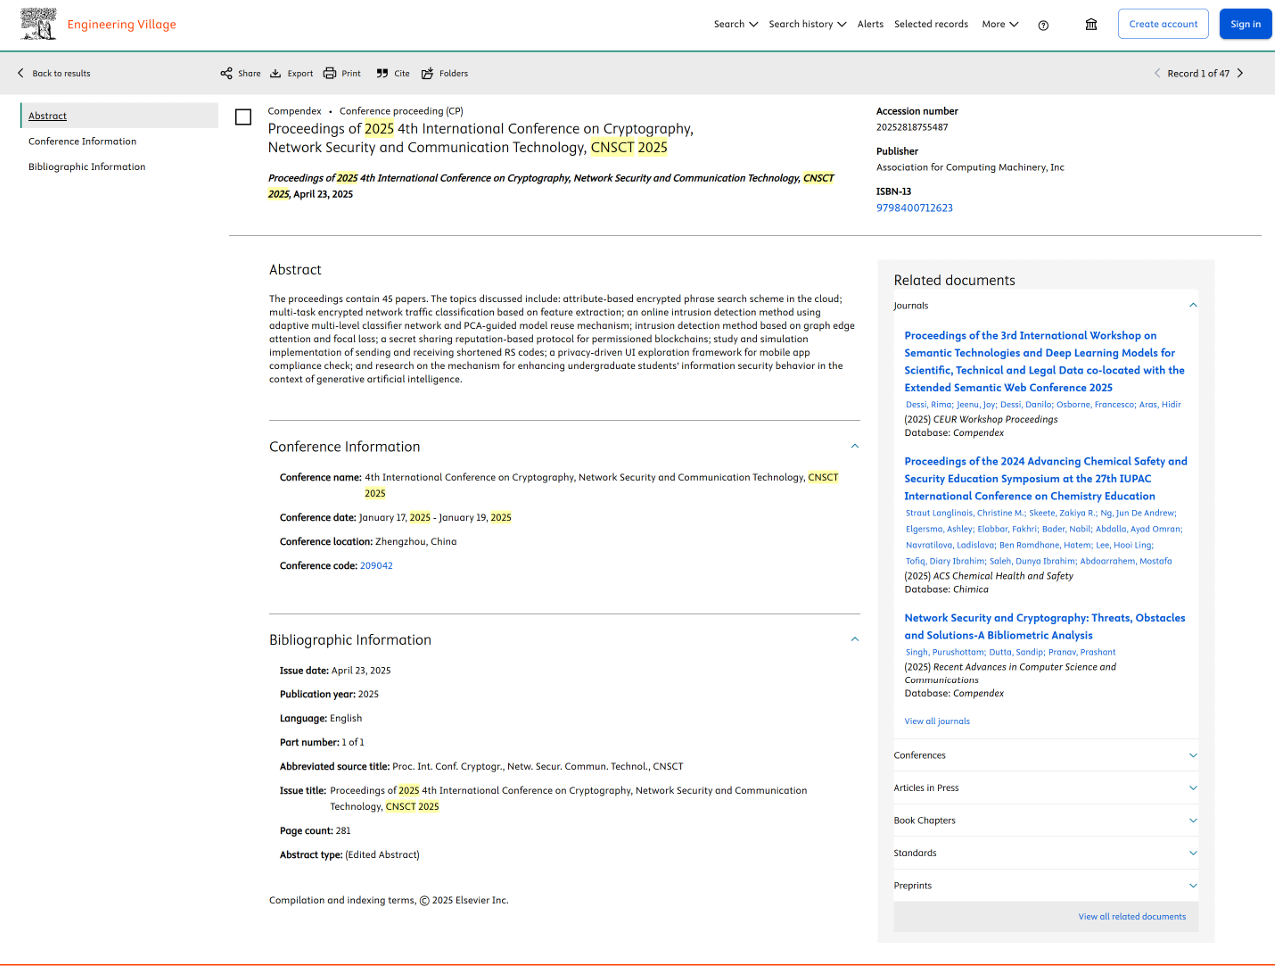Click the Export download icon
Screen dimensions: 1275x969
275,73
